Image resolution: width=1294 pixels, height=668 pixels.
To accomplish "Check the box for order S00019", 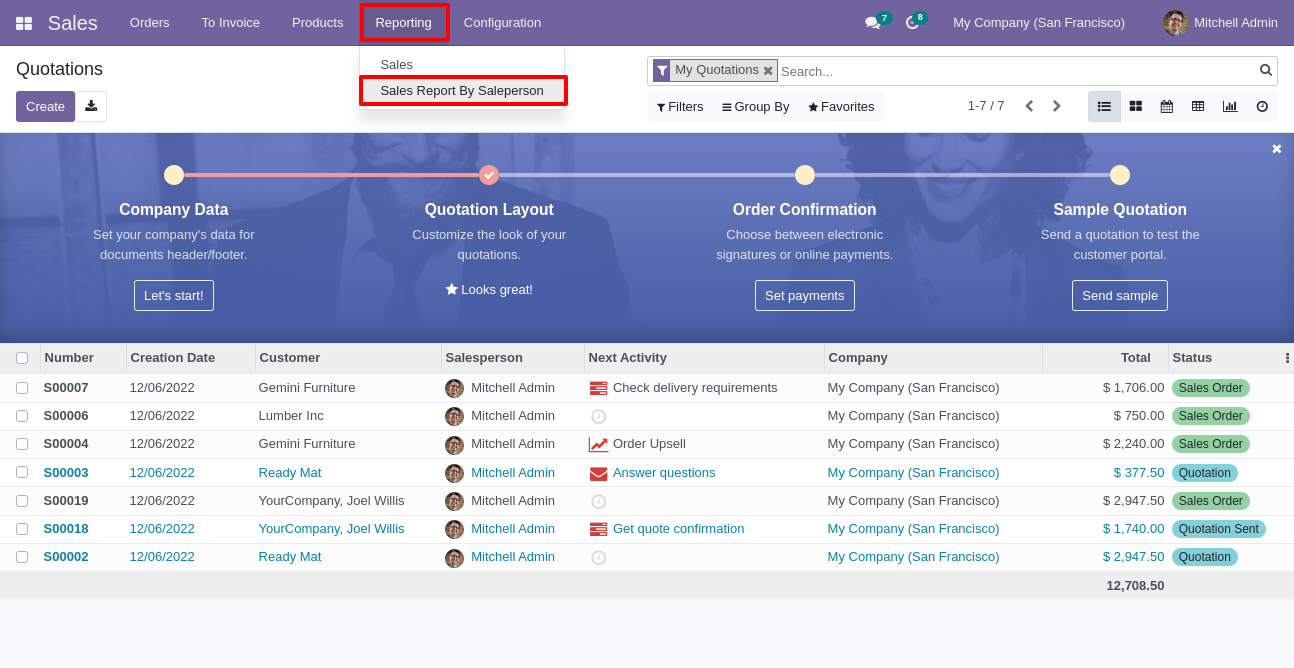I will coord(22,501).
